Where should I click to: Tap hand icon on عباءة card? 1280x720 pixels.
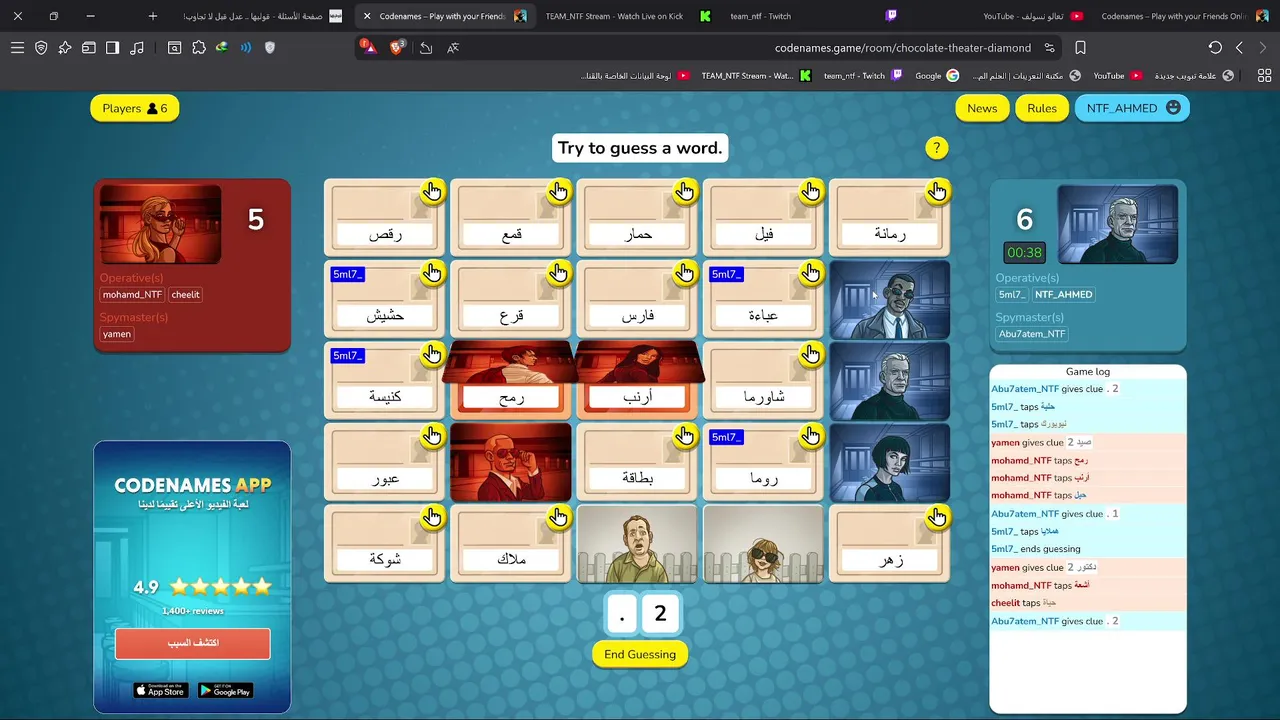pyautogui.click(x=811, y=273)
